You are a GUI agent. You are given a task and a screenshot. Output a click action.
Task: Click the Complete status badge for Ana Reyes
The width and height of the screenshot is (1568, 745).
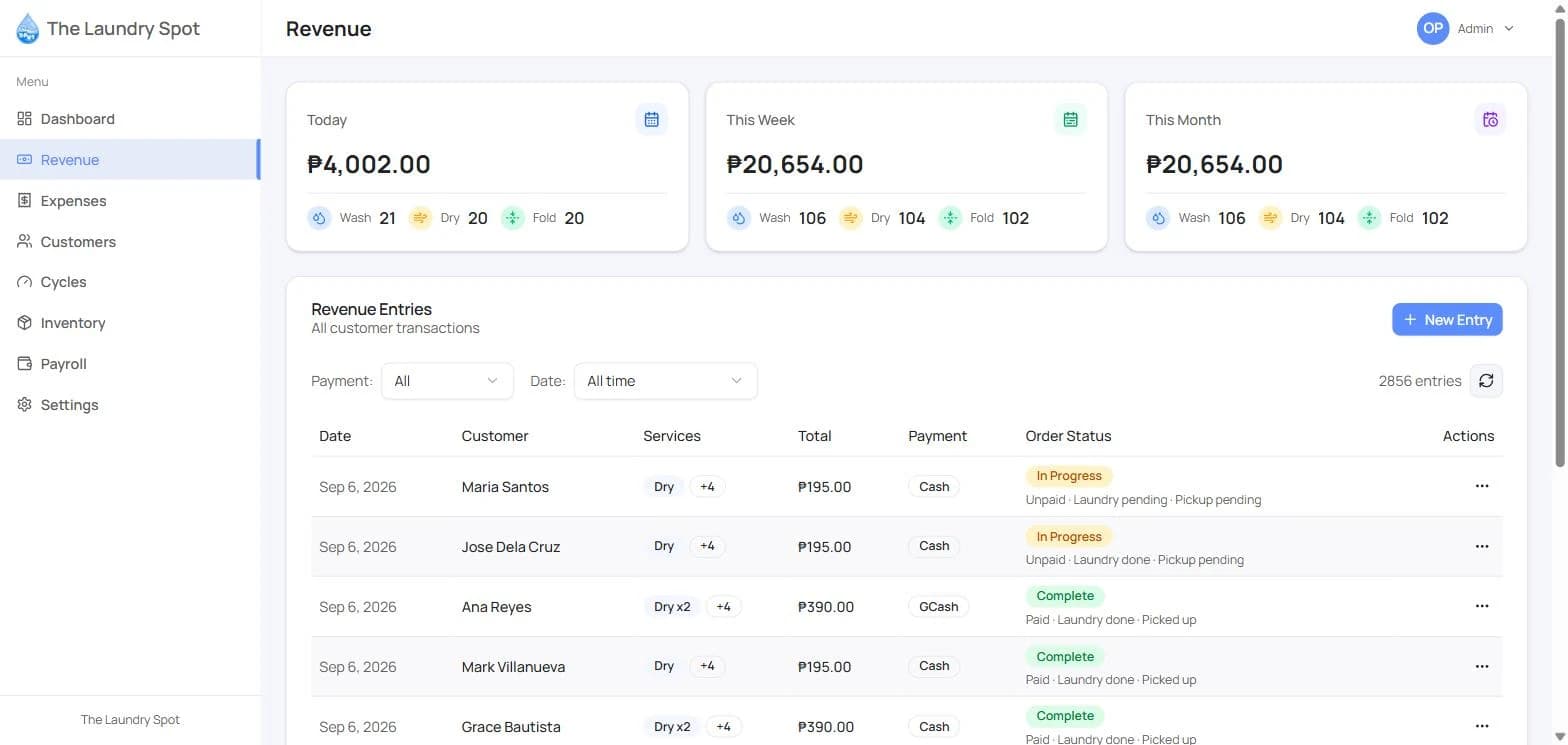(x=1065, y=596)
